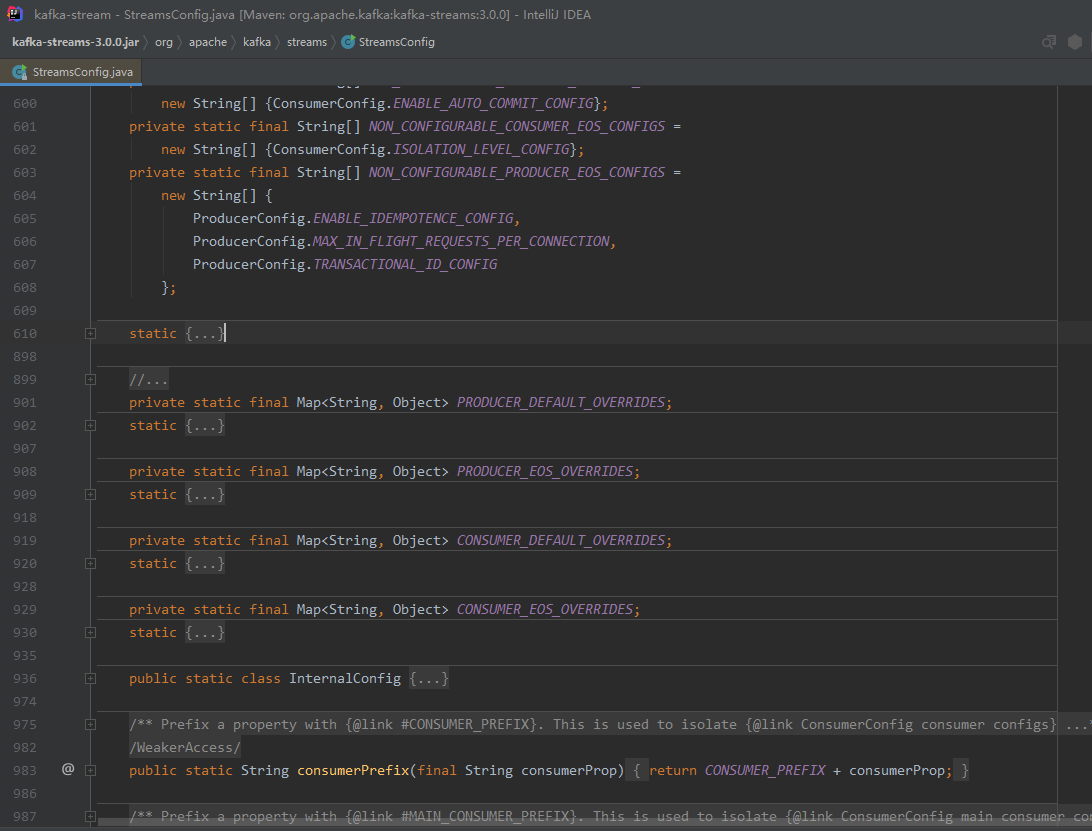The image size is (1092, 831).
Task: Click MAX_IN_FLIGHT_REQUESTS_PER_CONNECTION constant
Action: pyautogui.click(x=461, y=242)
